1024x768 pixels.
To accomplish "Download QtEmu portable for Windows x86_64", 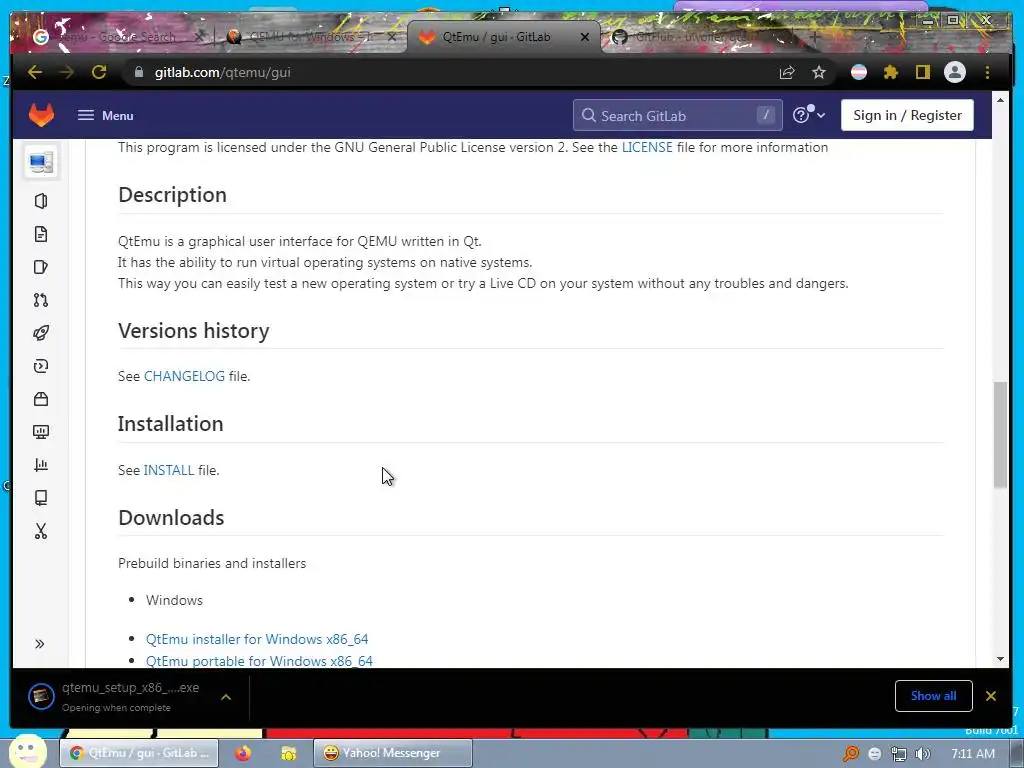I will pyautogui.click(x=259, y=661).
